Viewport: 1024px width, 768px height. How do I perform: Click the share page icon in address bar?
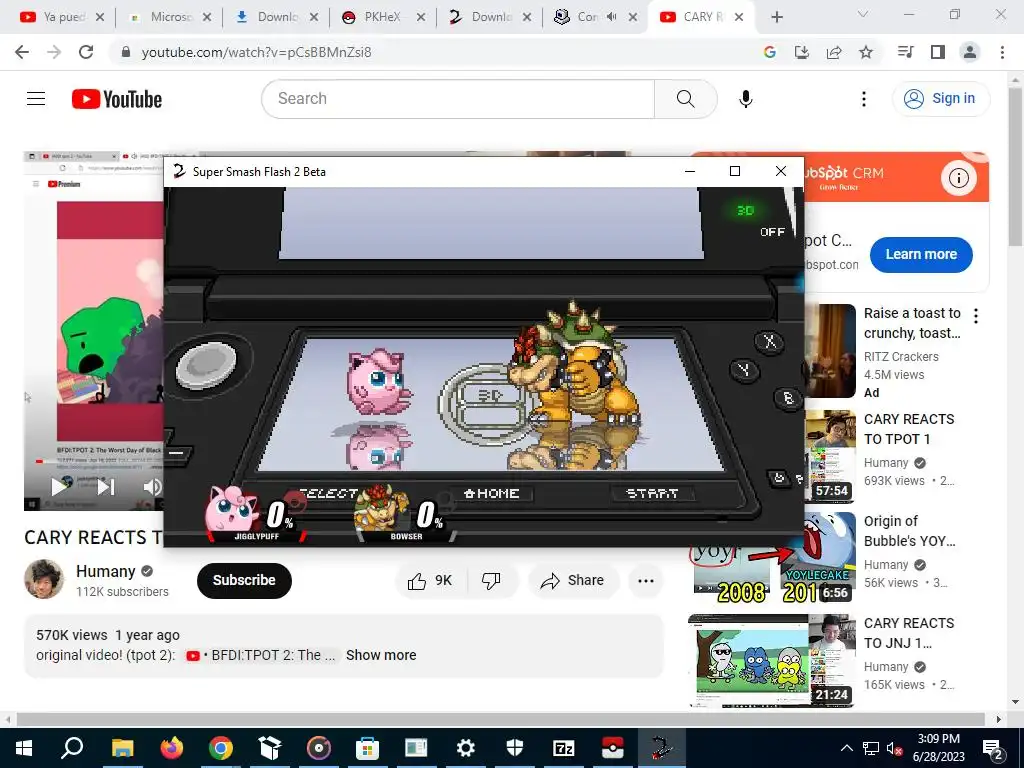pos(834,52)
